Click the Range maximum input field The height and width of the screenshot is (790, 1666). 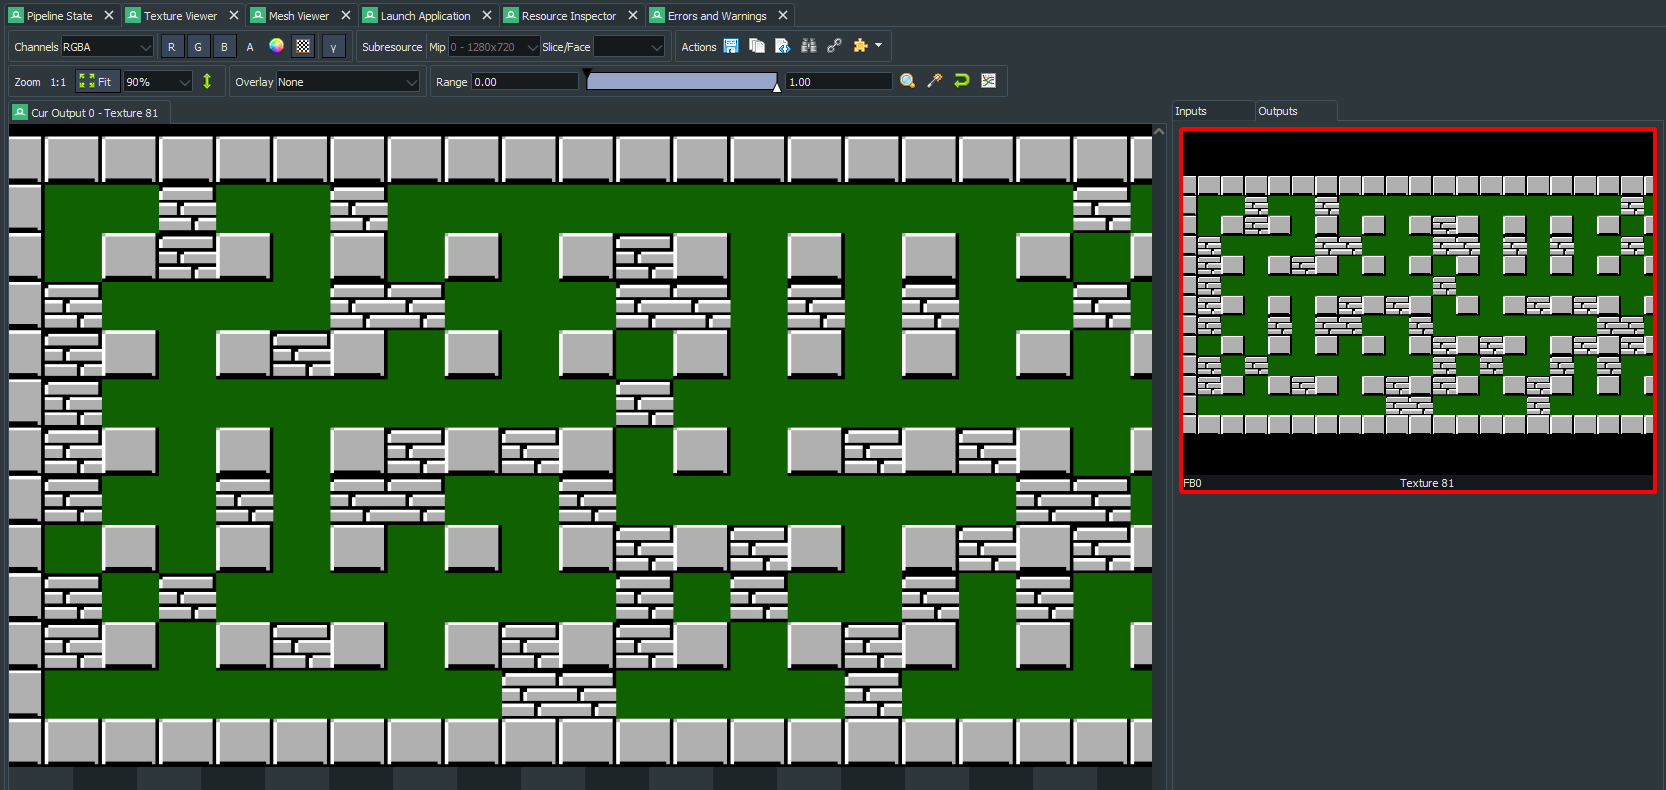coord(839,82)
